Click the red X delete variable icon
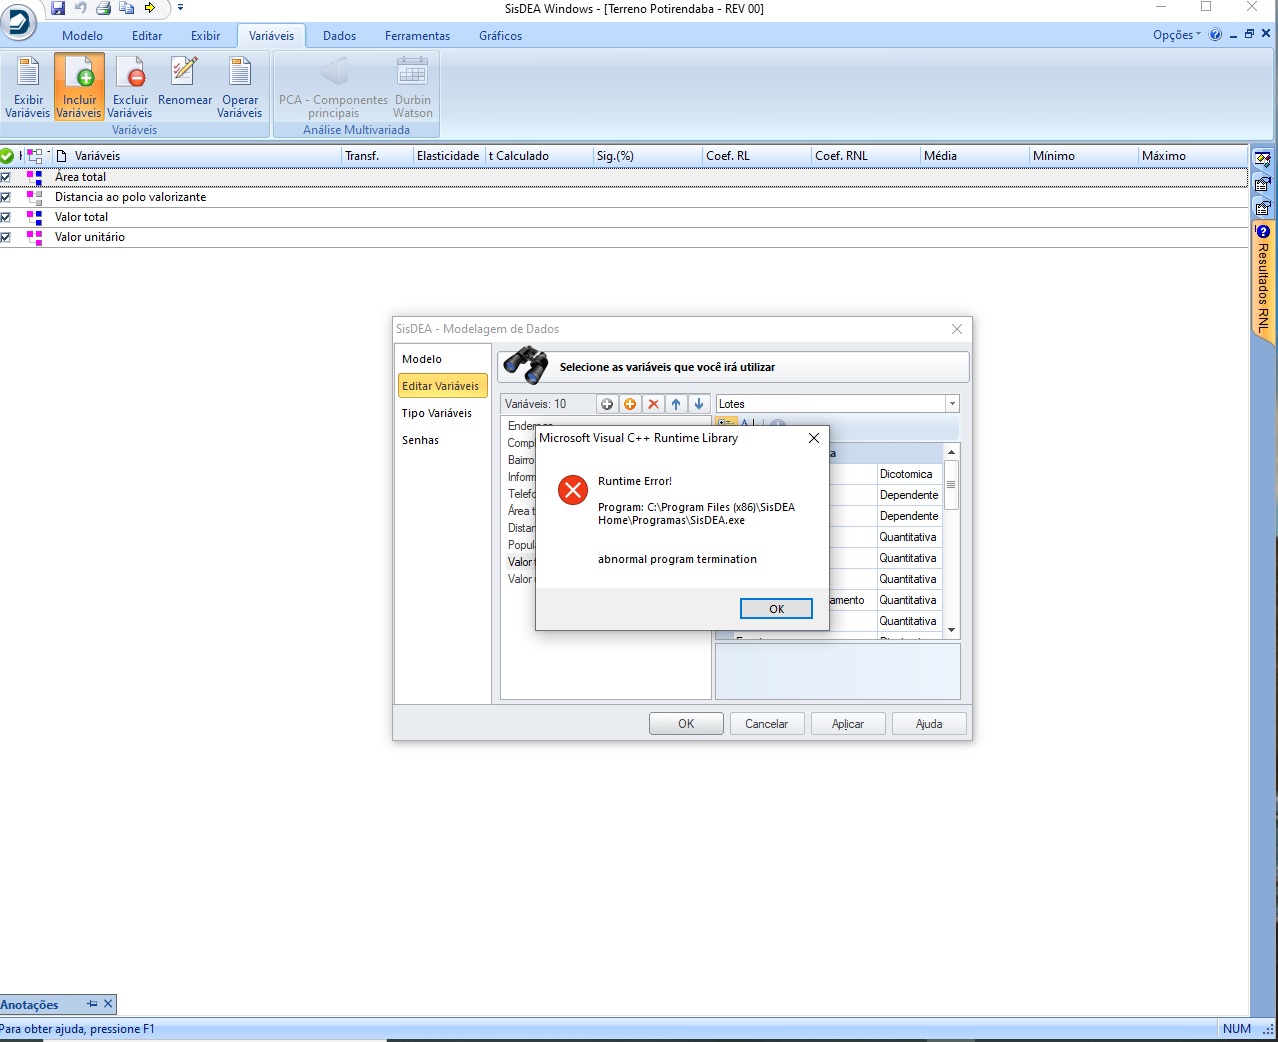Screen dimensions: 1278x1042 [x=653, y=404]
